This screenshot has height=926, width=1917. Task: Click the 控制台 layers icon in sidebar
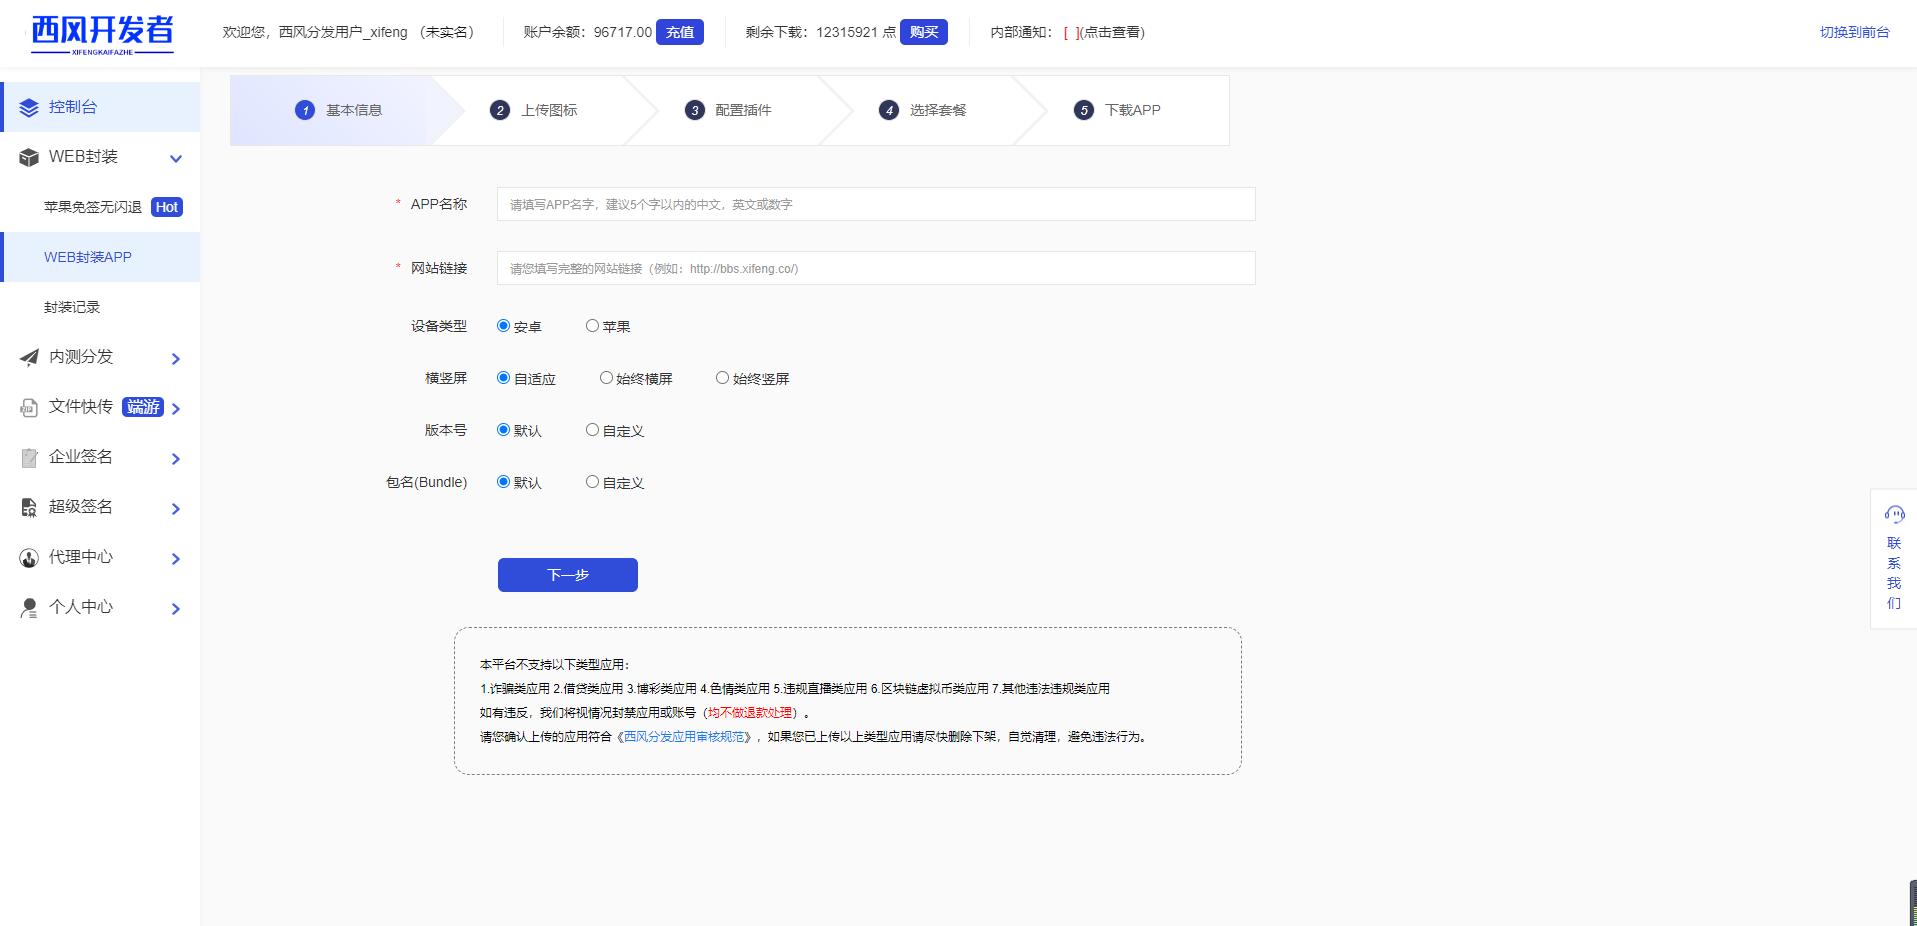tap(29, 108)
